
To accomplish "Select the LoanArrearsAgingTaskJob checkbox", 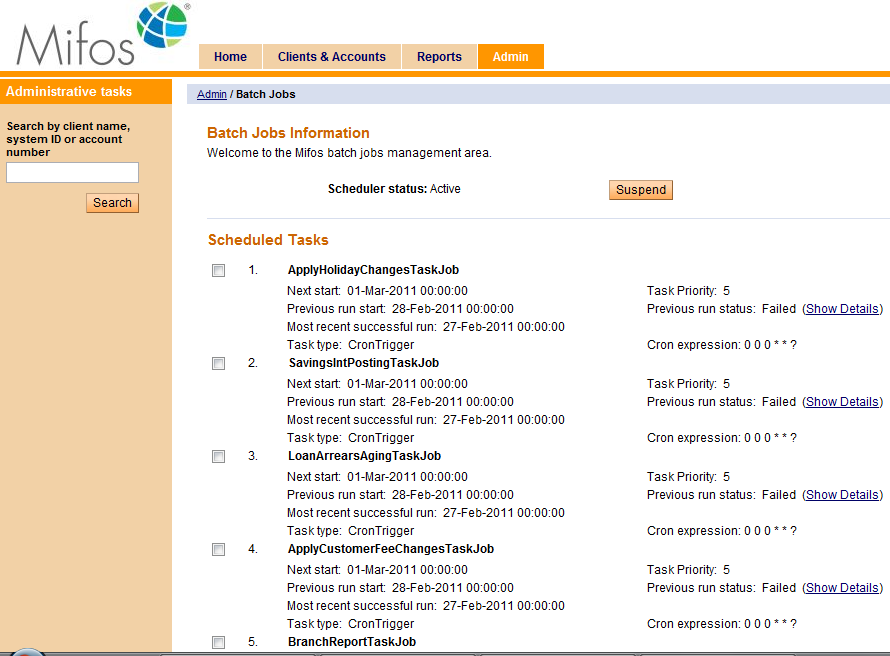I will click(218, 457).
